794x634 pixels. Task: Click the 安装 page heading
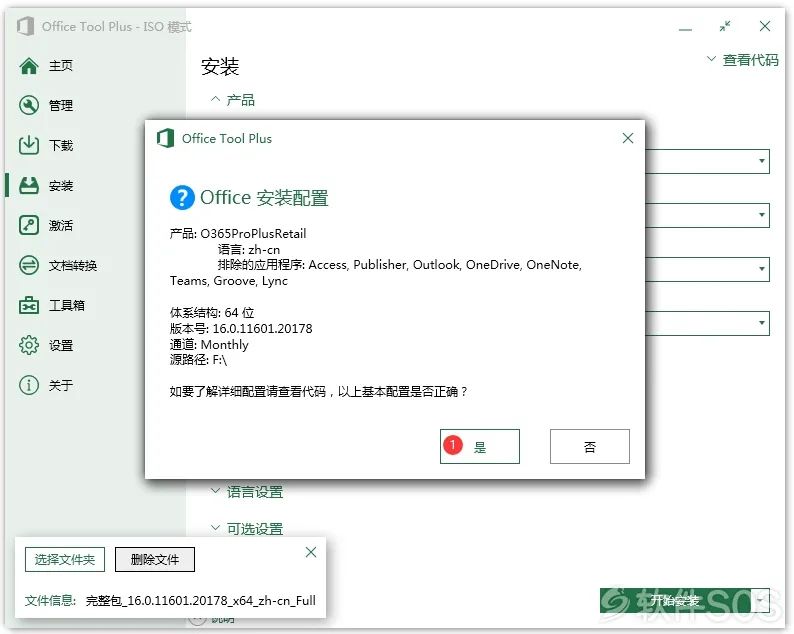pos(220,66)
